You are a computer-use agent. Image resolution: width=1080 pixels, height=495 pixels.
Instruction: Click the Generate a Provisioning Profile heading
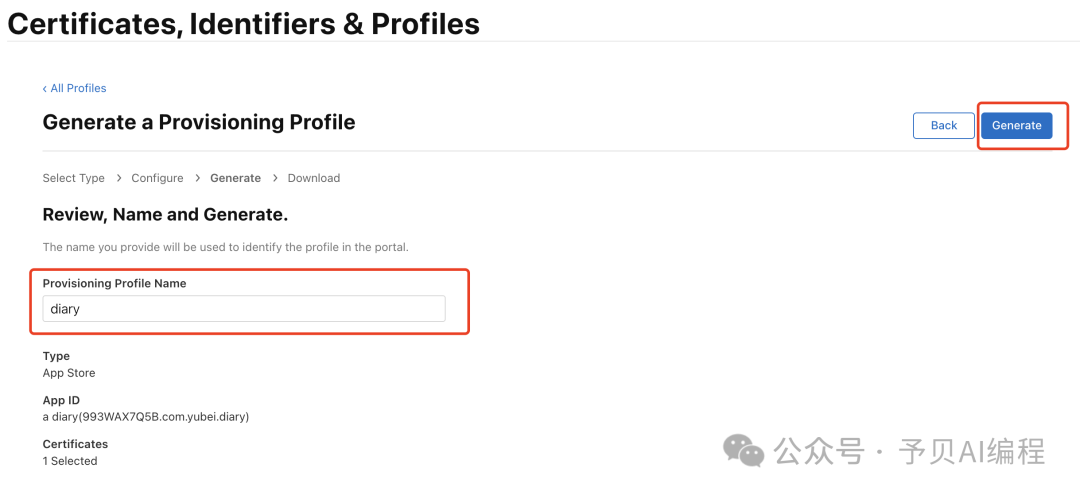point(199,122)
